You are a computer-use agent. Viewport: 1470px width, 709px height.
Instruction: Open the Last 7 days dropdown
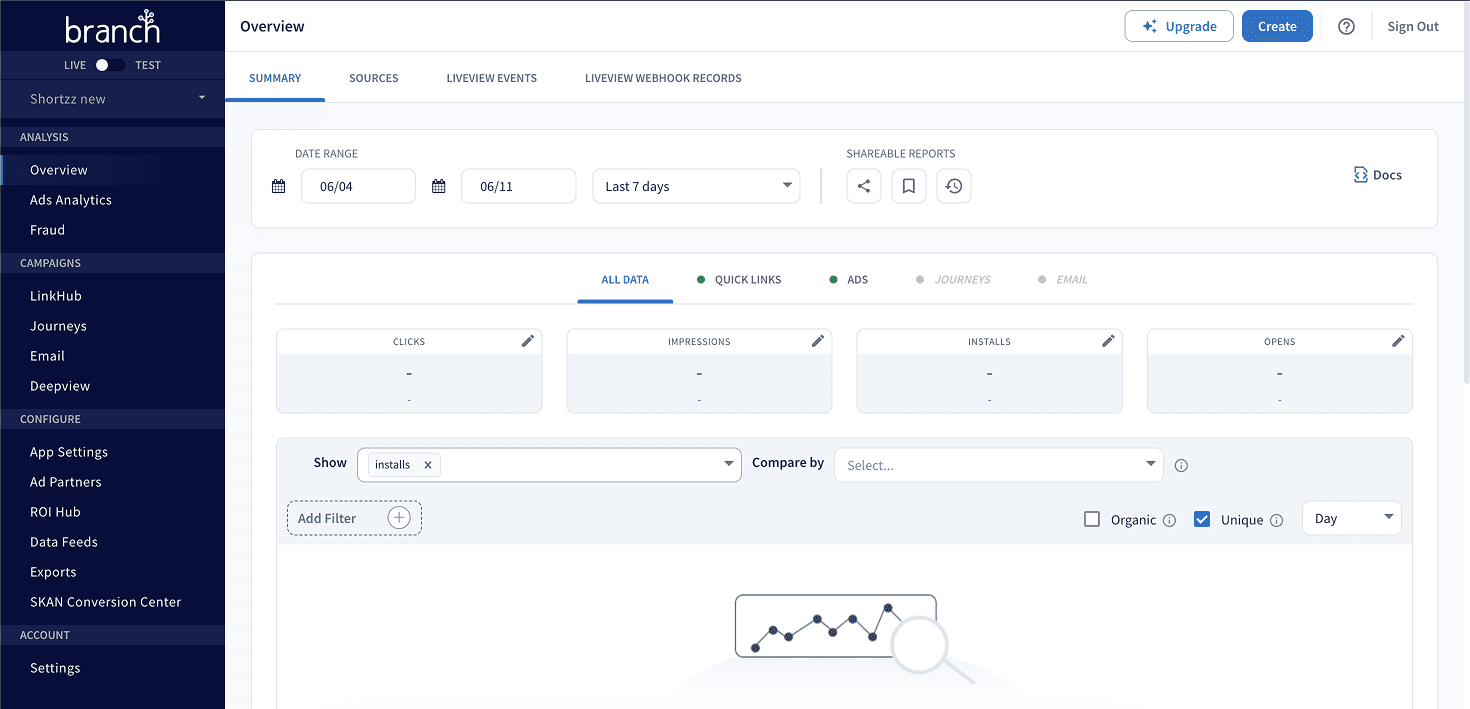(x=696, y=186)
